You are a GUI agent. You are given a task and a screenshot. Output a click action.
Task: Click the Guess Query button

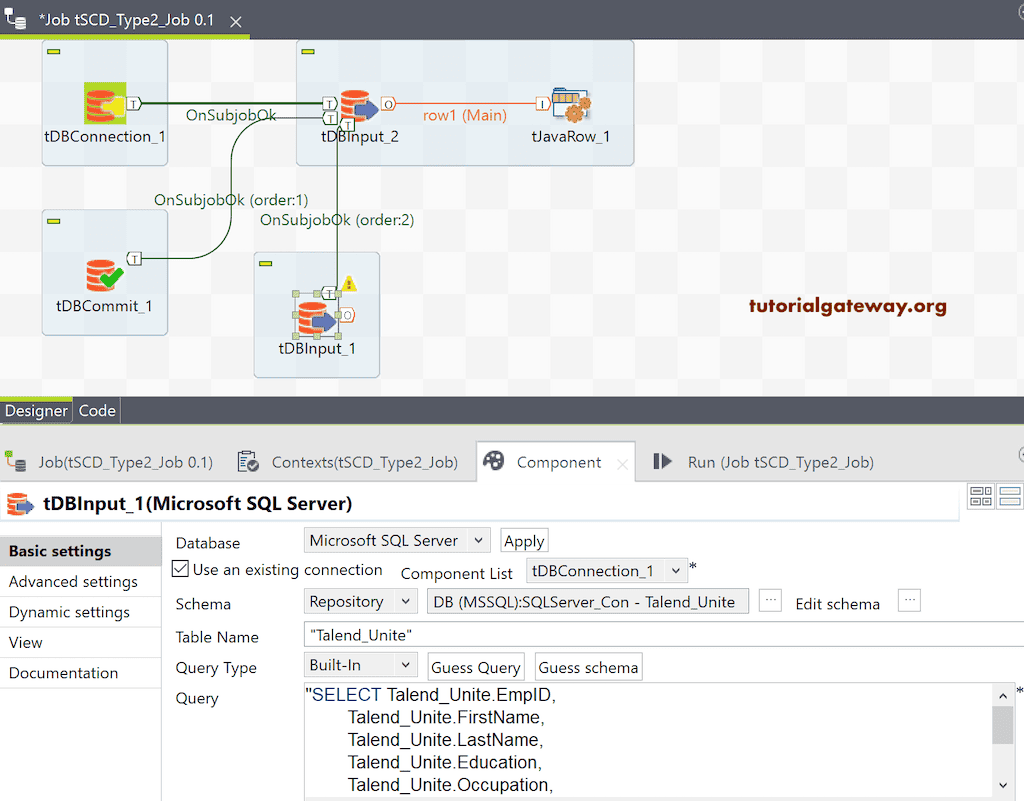pyautogui.click(x=476, y=668)
